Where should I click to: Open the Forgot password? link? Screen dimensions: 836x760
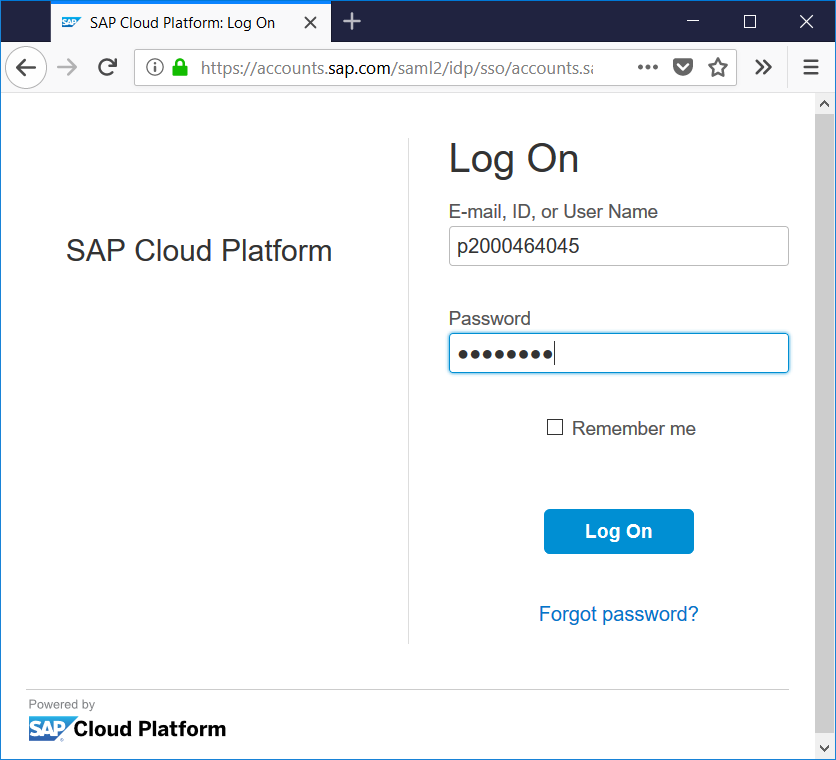click(618, 614)
